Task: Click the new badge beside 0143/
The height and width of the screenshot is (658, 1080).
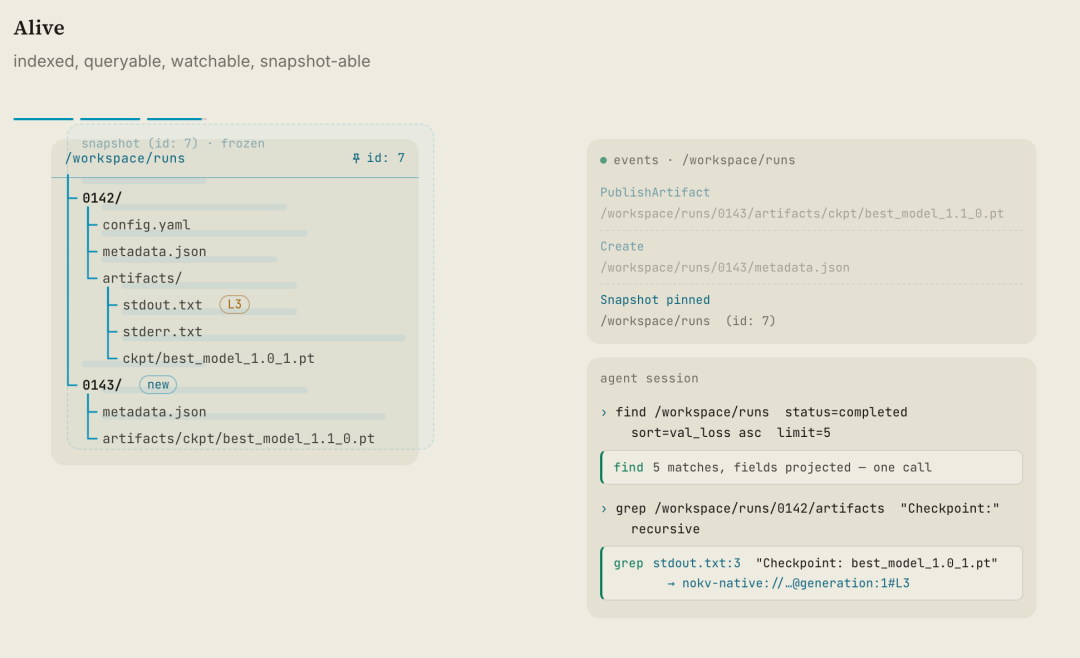Action: coord(158,384)
